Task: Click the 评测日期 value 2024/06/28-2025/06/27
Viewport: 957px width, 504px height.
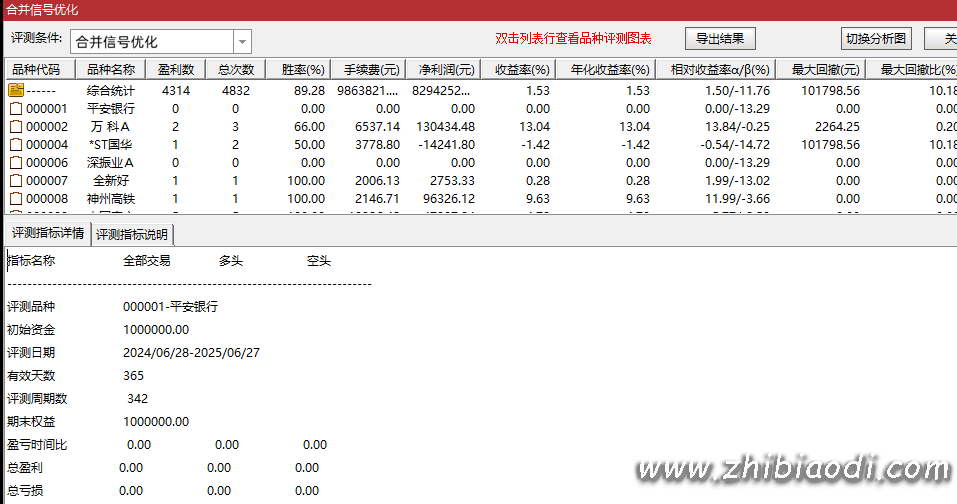Action: [191, 353]
